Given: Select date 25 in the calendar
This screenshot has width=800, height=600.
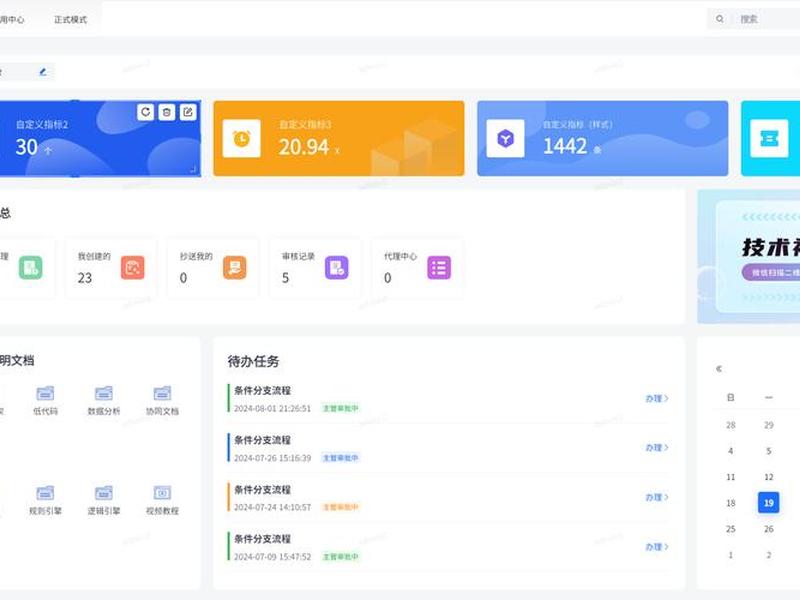Looking at the screenshot, I should pos(731,529).
